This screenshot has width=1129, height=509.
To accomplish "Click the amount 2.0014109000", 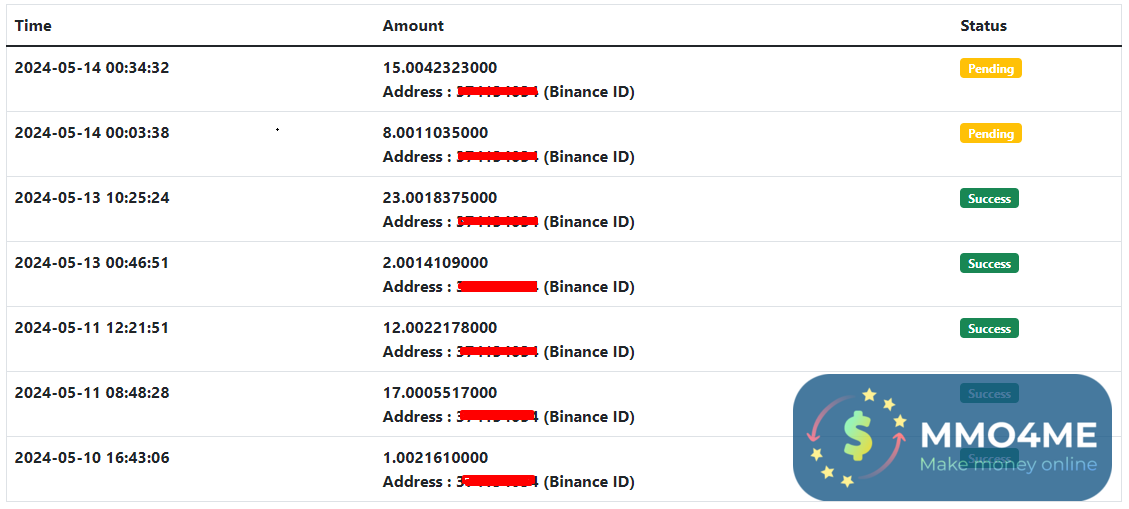I will pyautogui.click(x=435, y=262).
